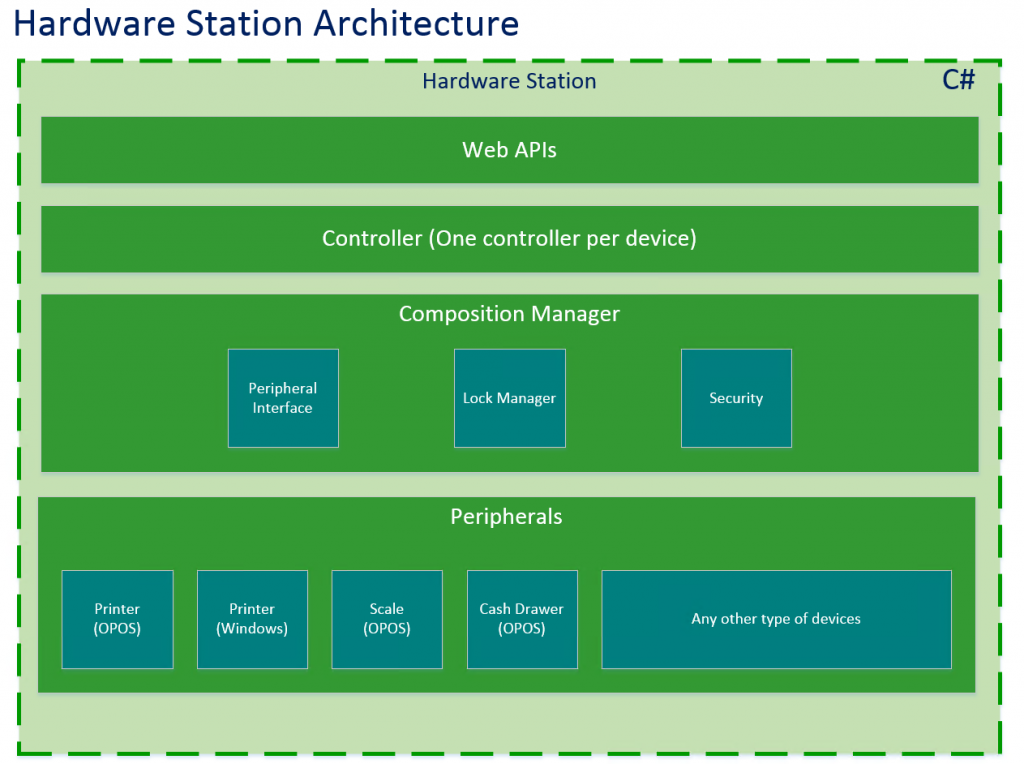This screenshot has height=764, width=1024.
Task: Select the Printer (OPOS) box
Action: [x=117, y=619]
